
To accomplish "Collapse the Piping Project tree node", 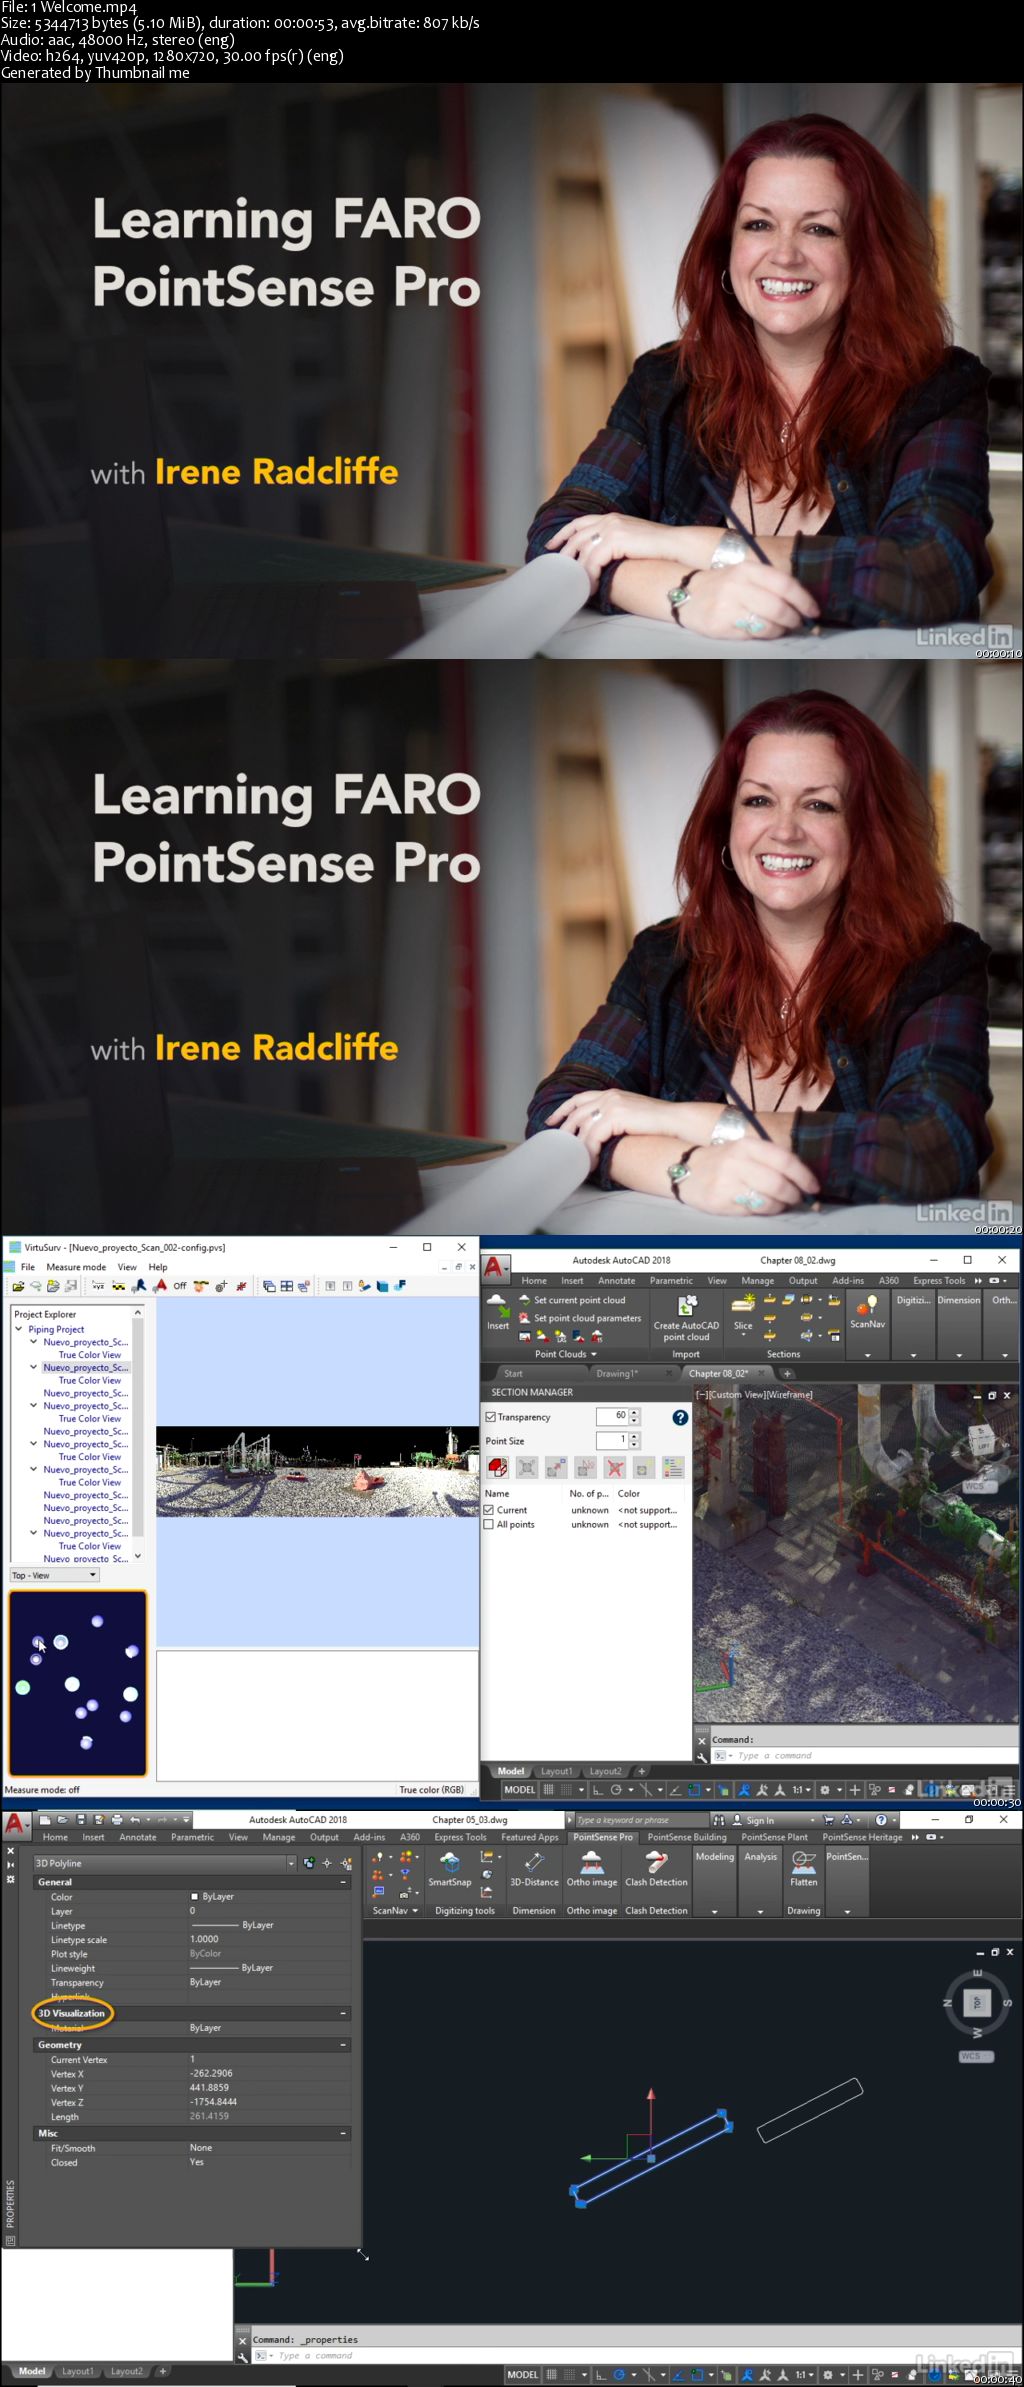I will tap(19, 1329).
